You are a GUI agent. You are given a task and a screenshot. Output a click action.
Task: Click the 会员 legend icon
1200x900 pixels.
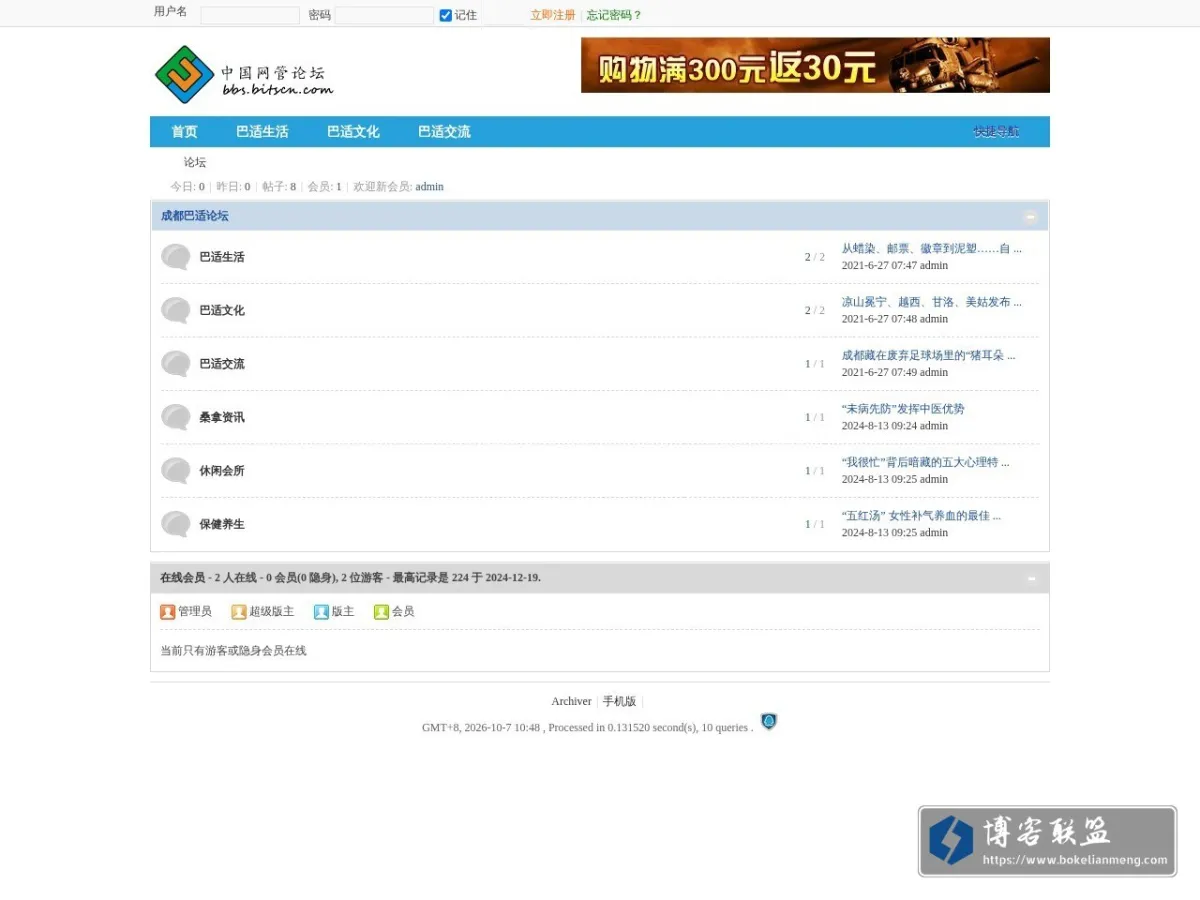point(382,612)
